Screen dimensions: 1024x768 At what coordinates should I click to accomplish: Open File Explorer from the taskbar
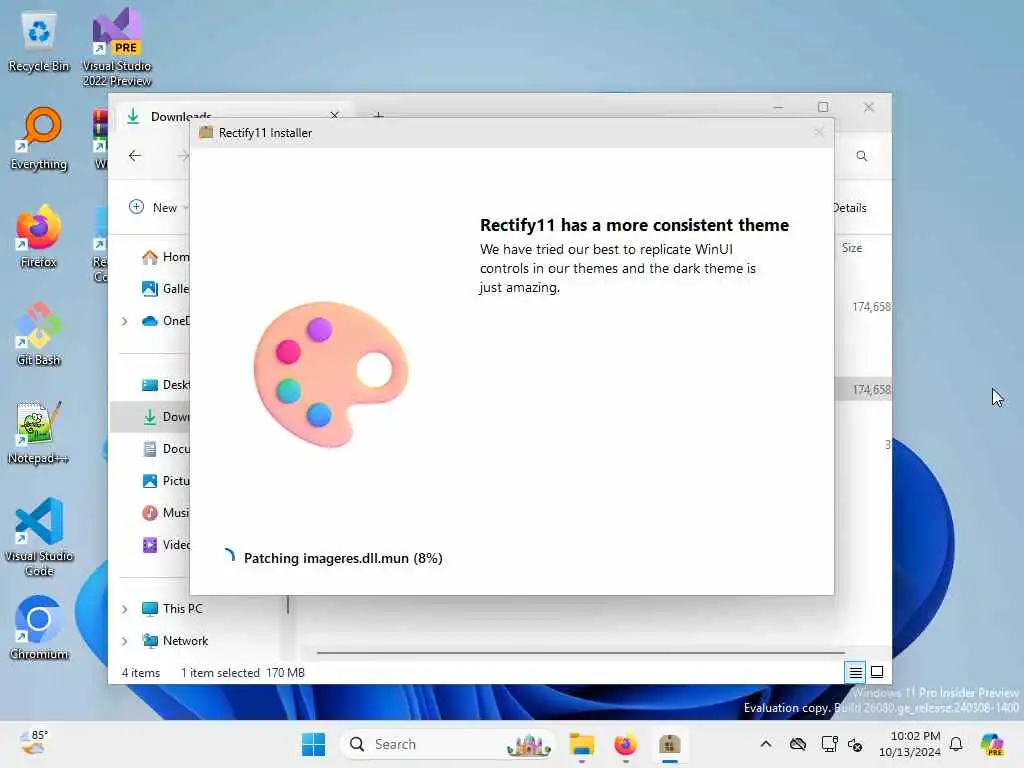[x=581, y=744]
